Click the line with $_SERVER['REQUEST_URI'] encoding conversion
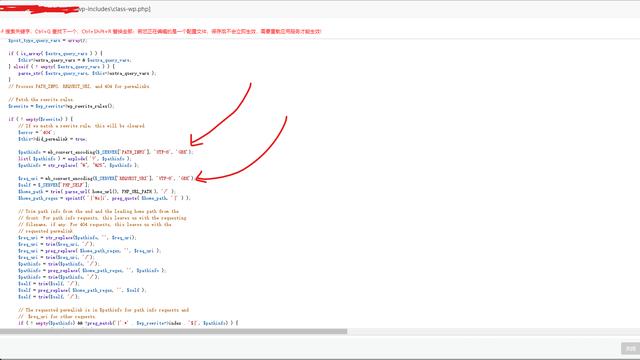 coord(106,178)
